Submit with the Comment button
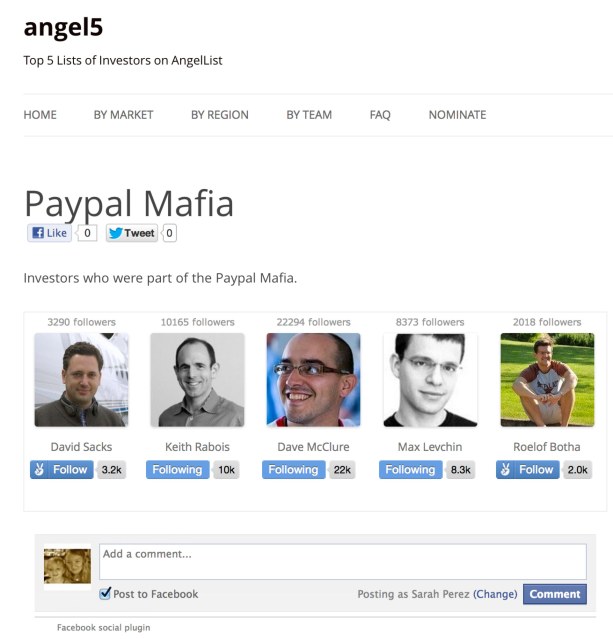613x639 pixels. [555, 594]
